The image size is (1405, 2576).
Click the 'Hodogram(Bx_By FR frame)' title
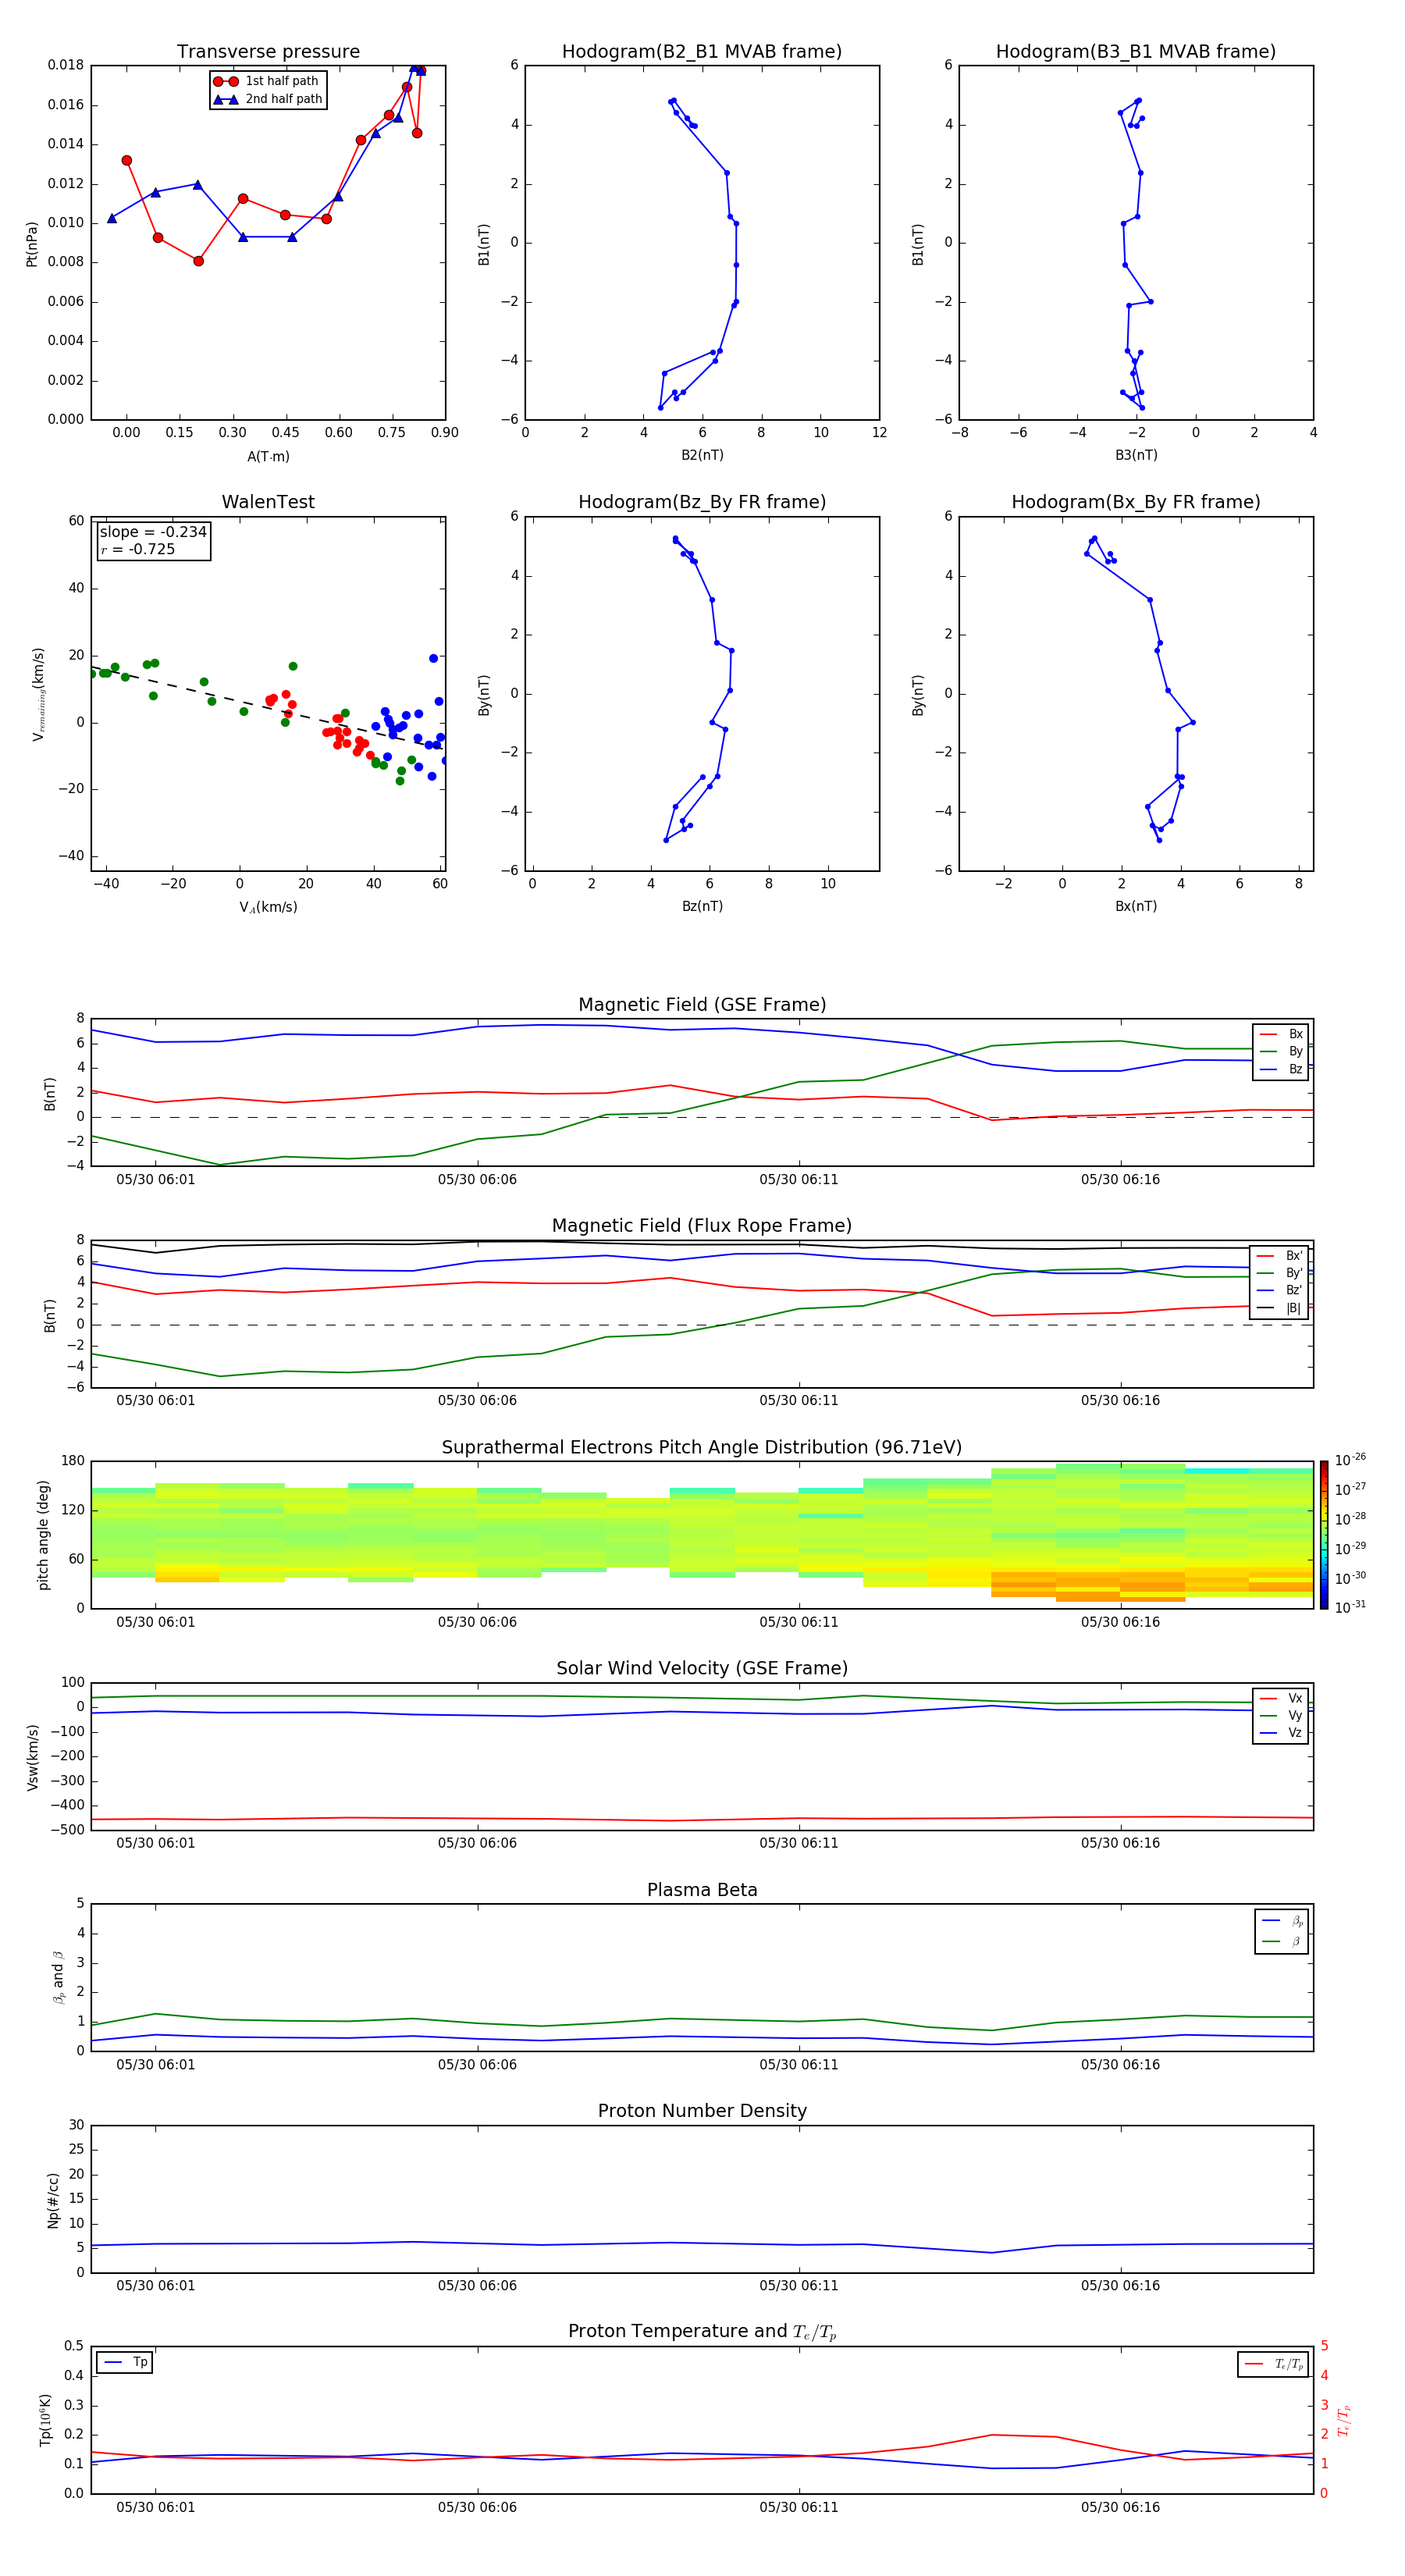click(1136, 502)
